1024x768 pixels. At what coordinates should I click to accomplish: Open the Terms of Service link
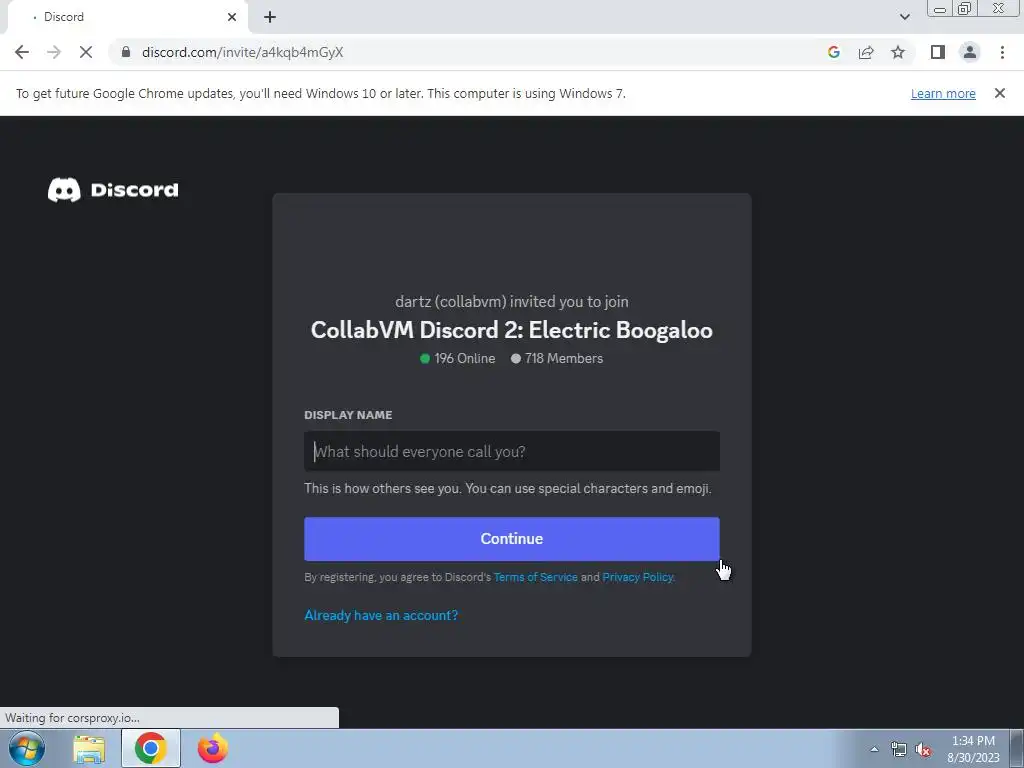coord(536,577)
